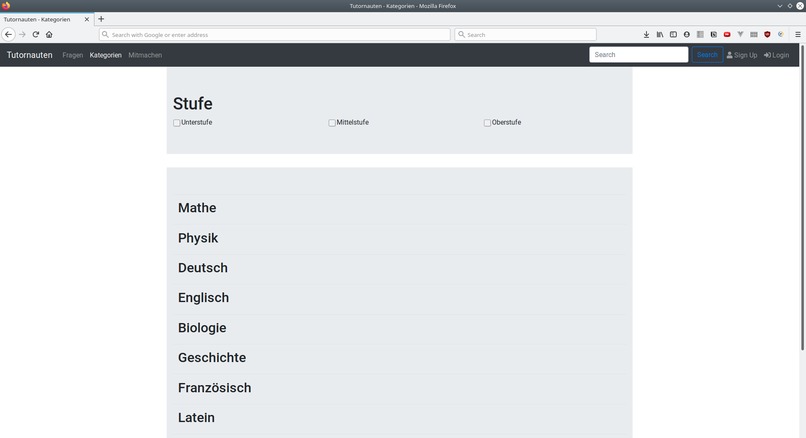This screenshot has width=806, height=438.
Task: Click the red YouTube-style extension icon
Action: [x=727, y=34]
